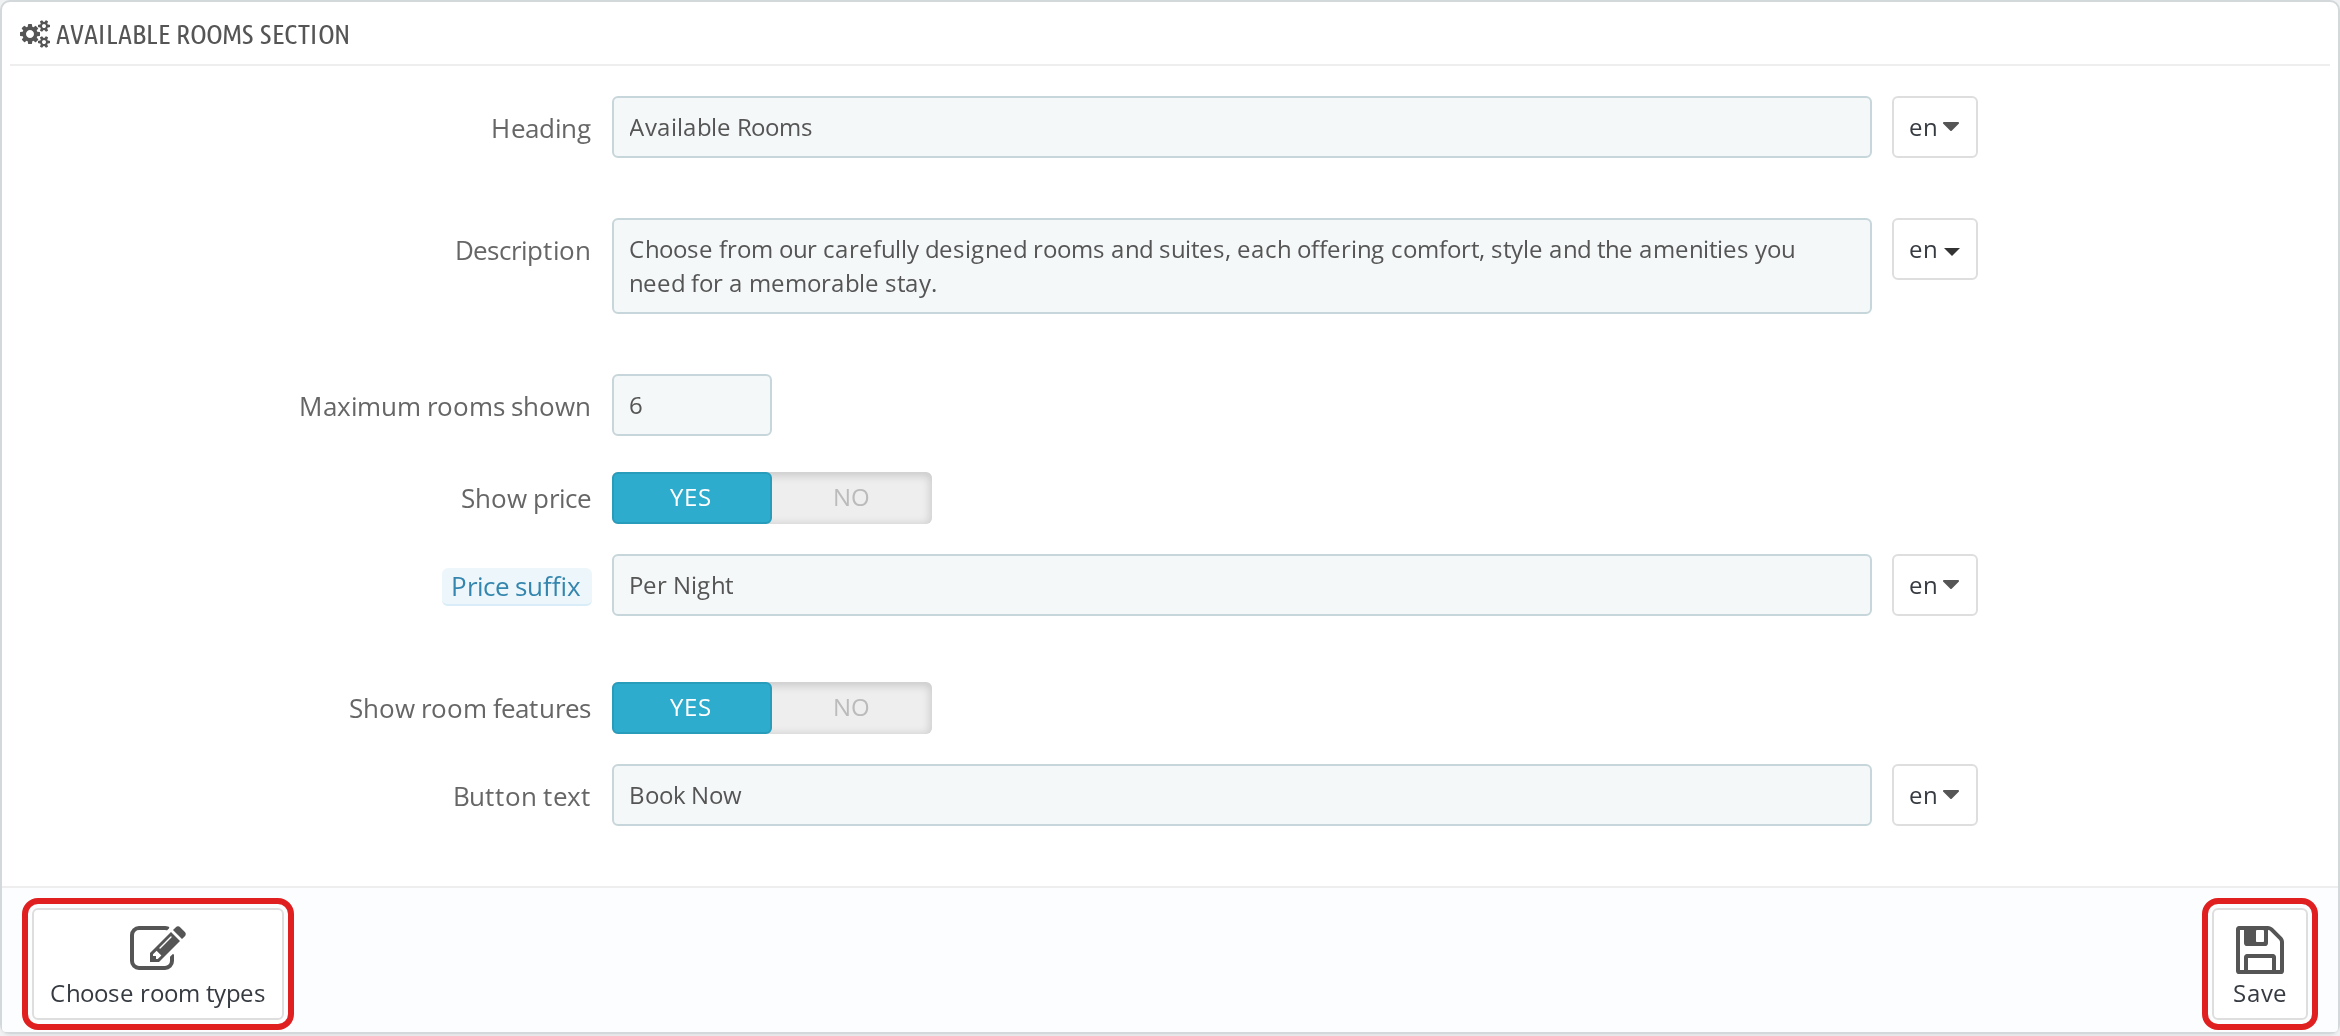2340x1036 pixels.
Task: Set Show room features to YES
Action: point(691,708)
